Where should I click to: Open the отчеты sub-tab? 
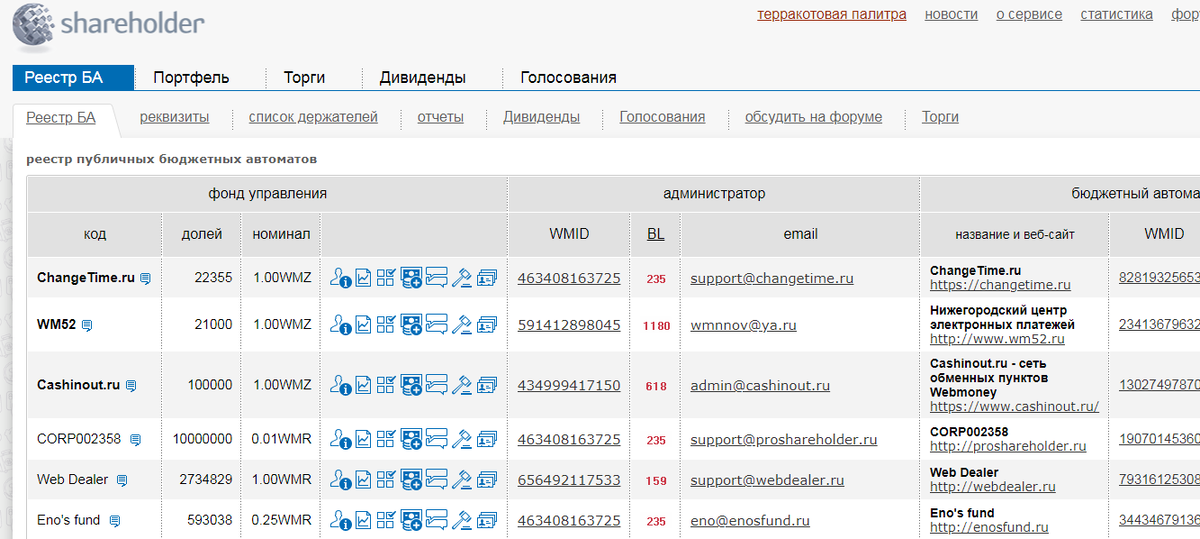pos(440,117)
